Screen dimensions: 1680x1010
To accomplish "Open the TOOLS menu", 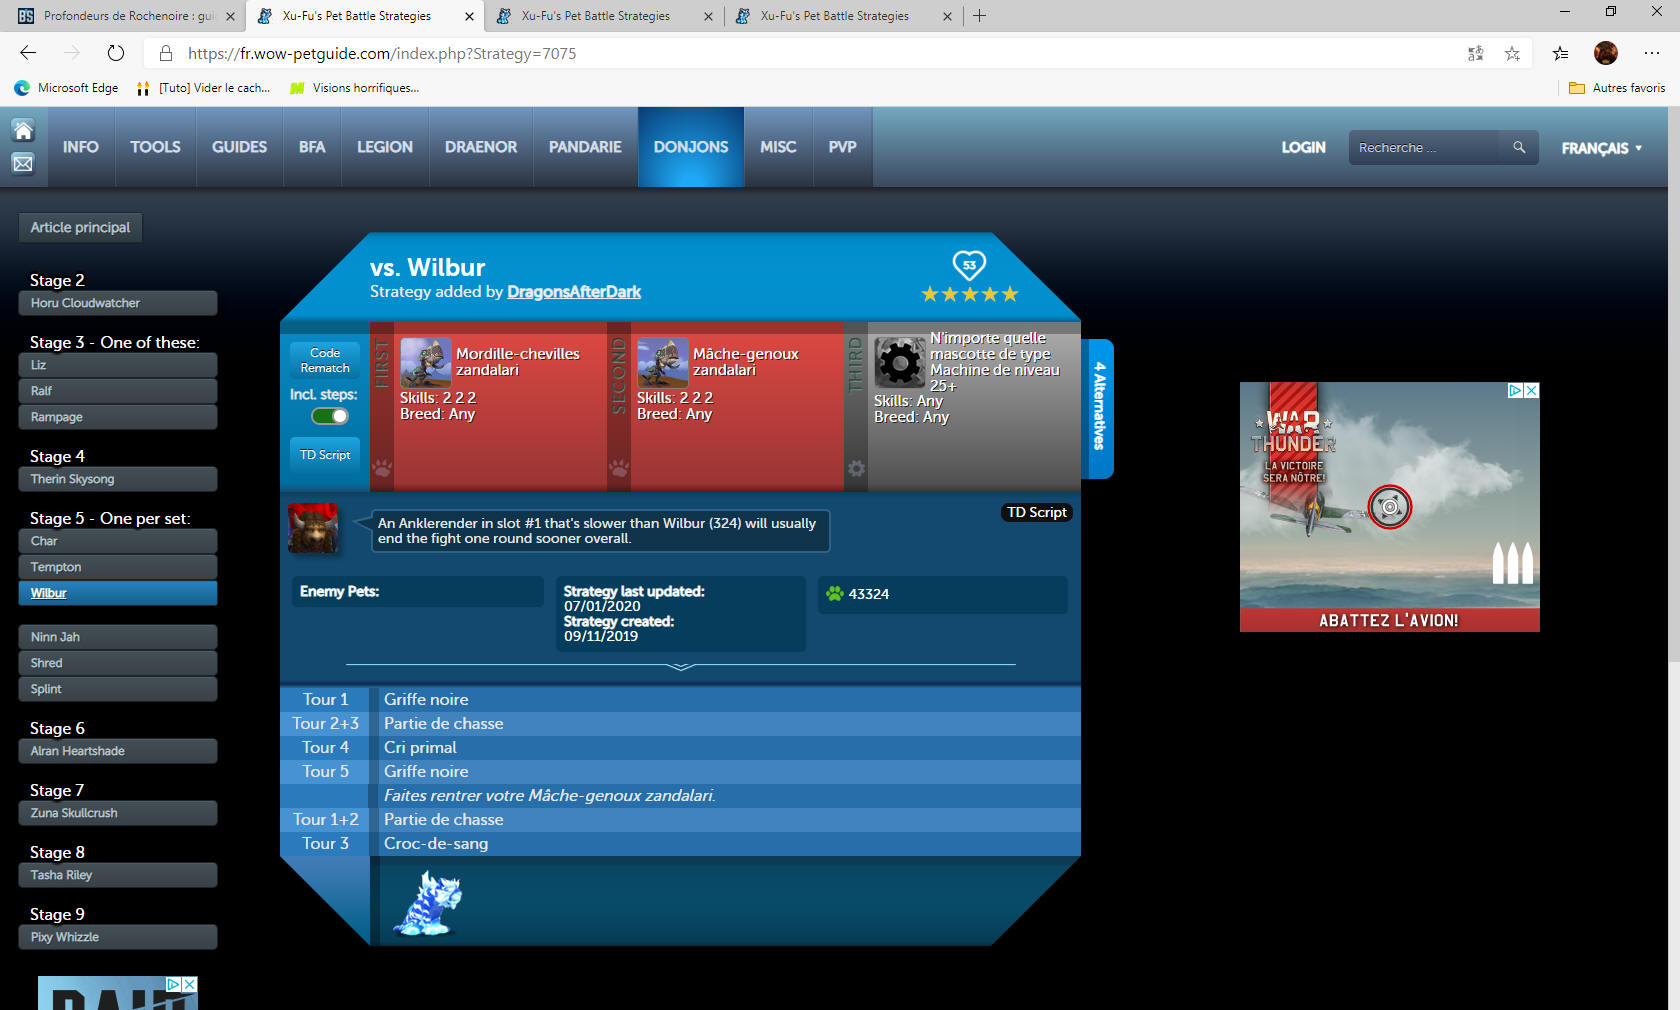I will (155, 147).
